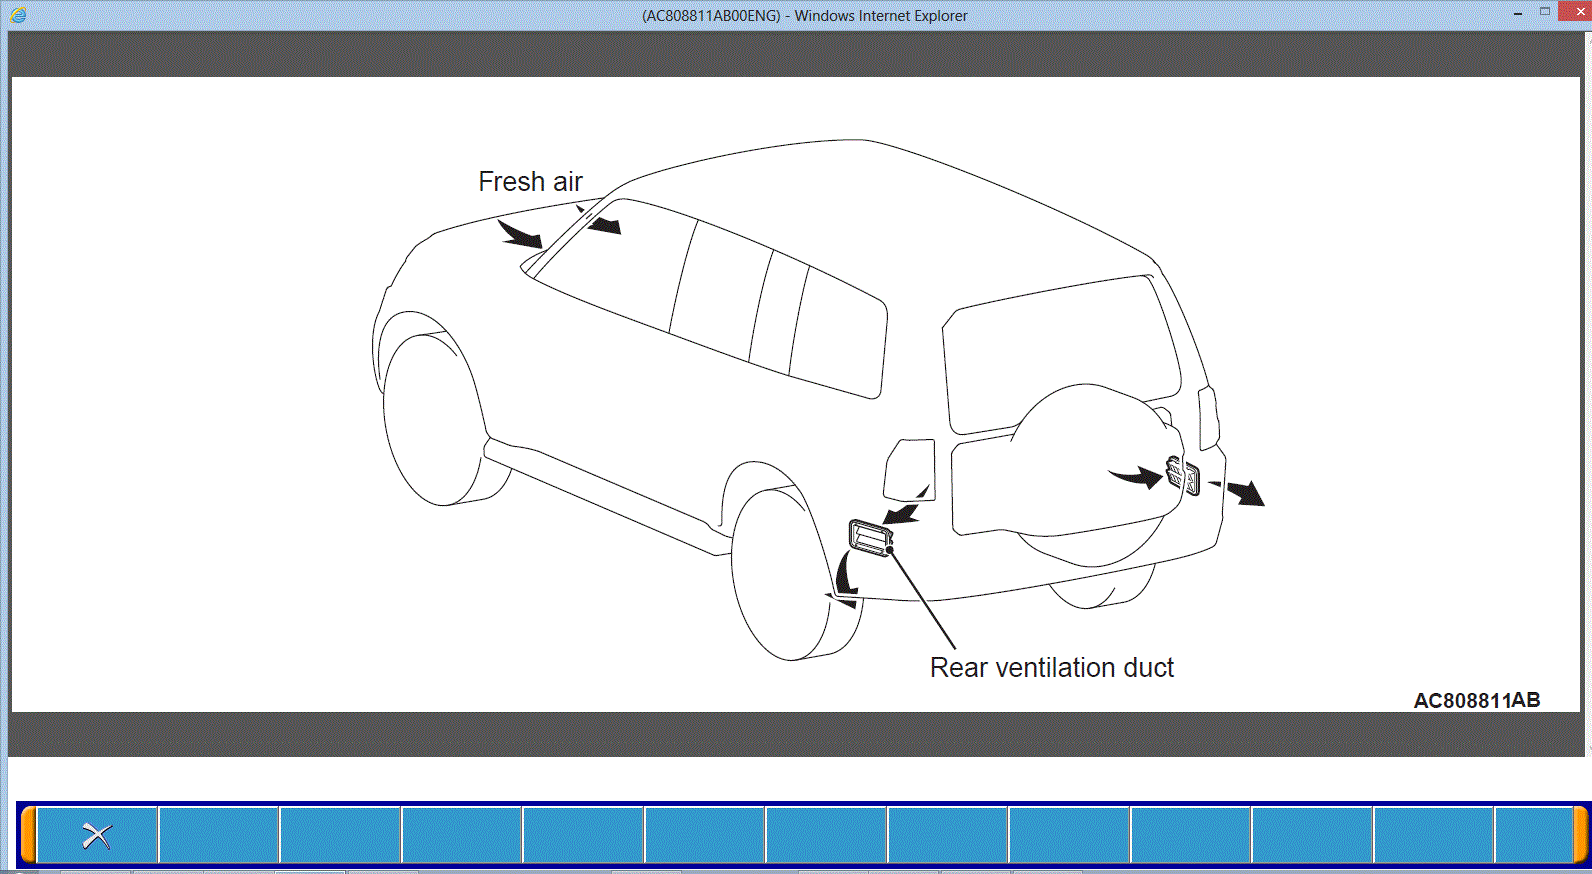Click the orange left end cap of toolbar
Image resolution: width=1592 pixels, height=874 pixels.
[28, 835]
